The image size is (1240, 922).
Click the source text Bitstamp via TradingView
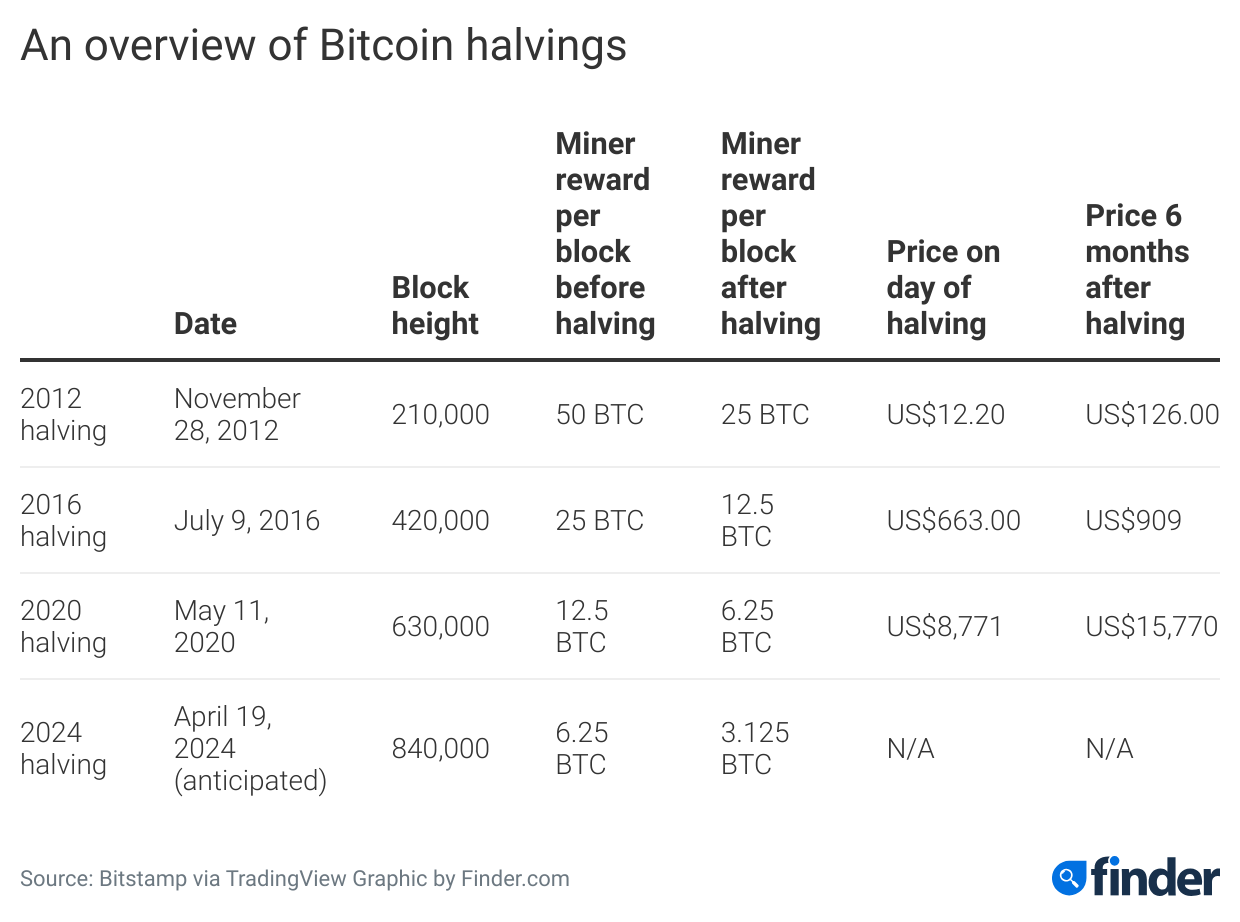[x=223, y=879]
